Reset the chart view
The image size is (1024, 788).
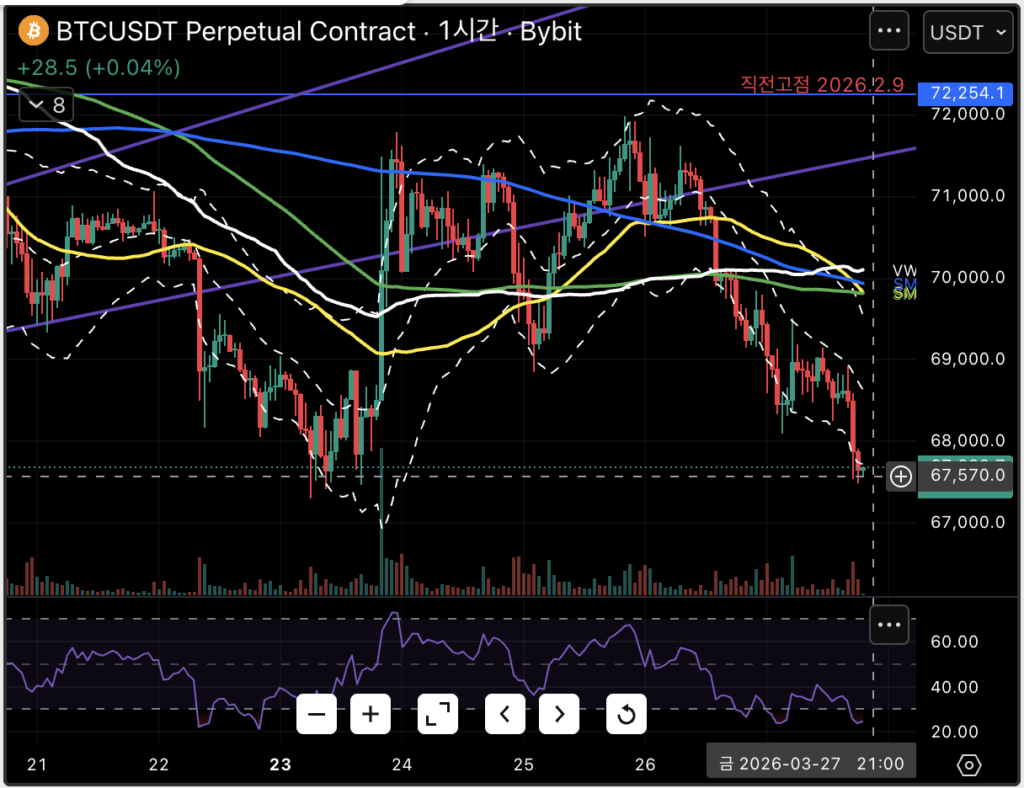(x=626, y=714)
